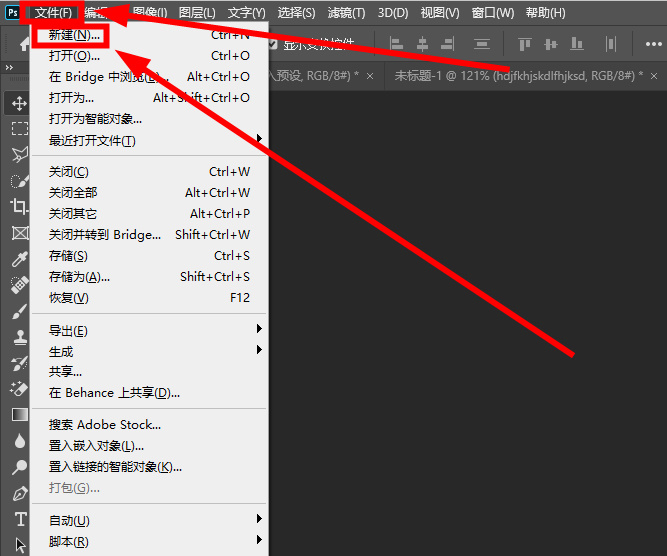This screenshot has height=556, width=667.
Task: Expand the 最近打开文件(T) submenu
Action: [x=149, y=140]
